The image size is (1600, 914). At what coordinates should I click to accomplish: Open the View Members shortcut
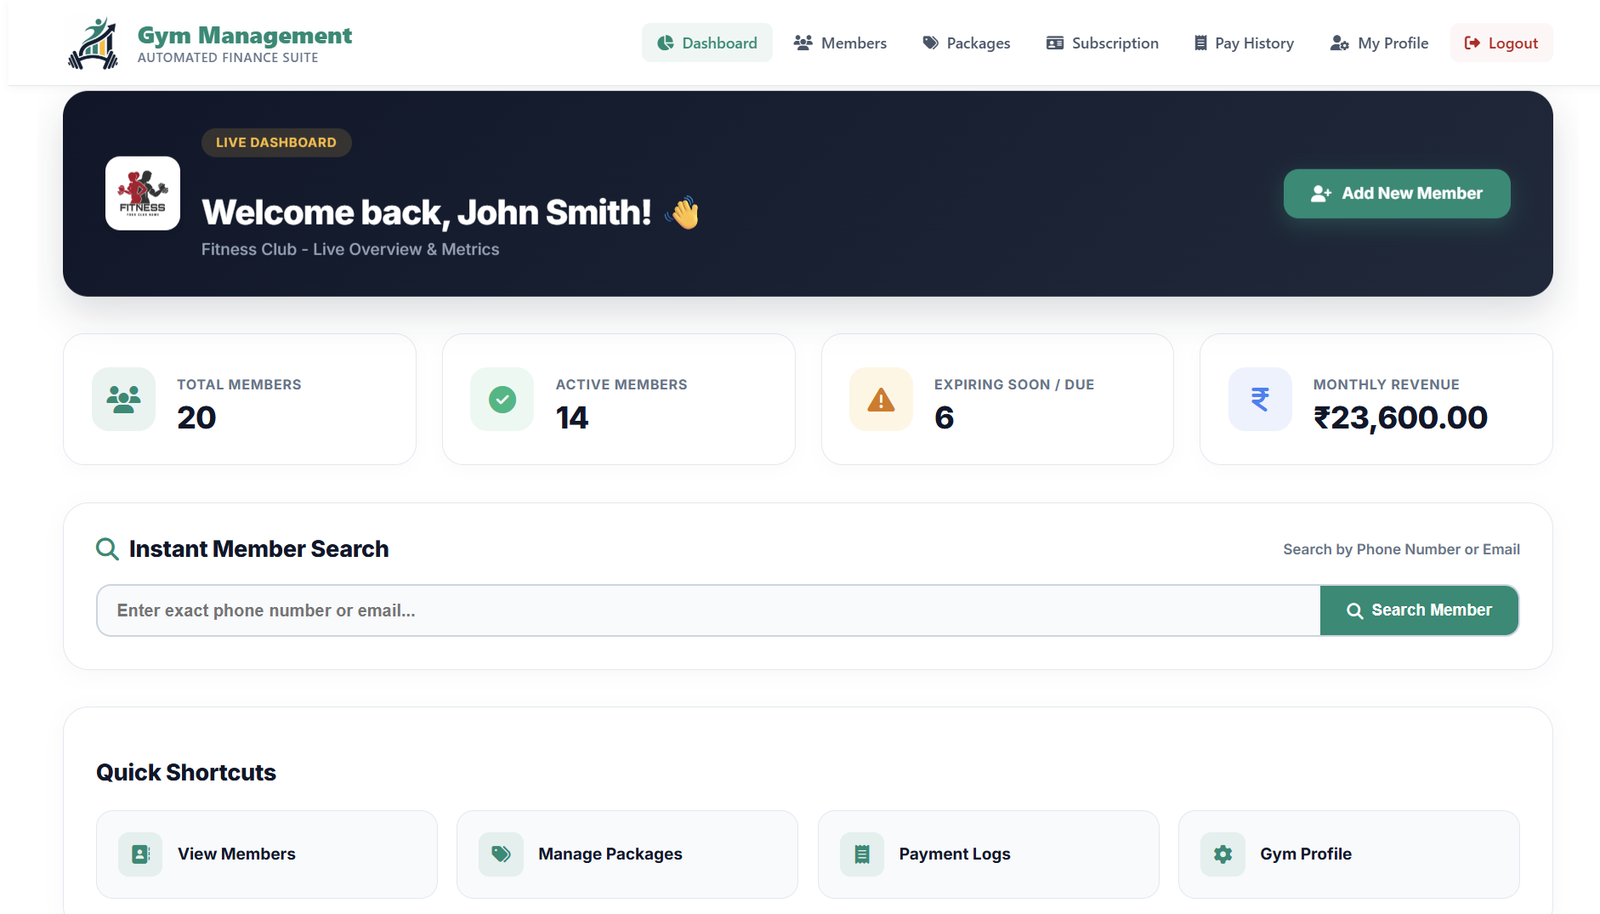267,854
